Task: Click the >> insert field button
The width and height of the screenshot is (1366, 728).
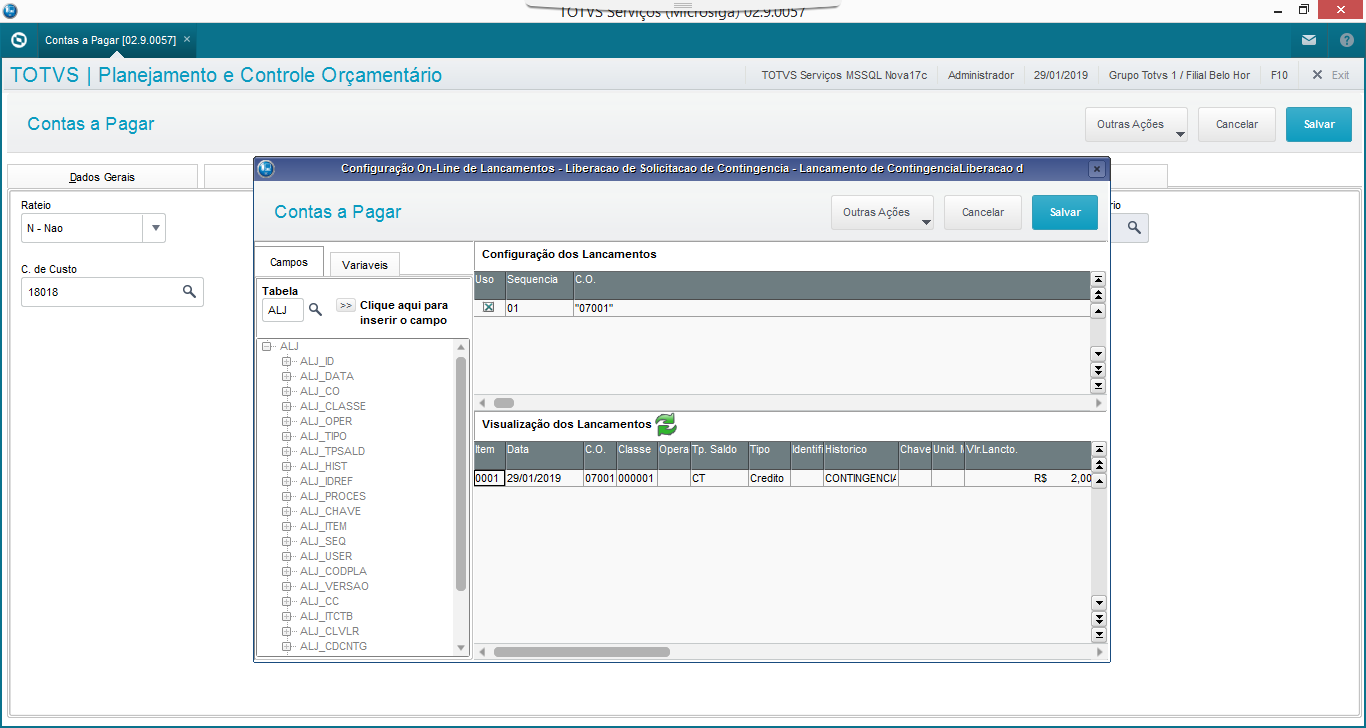Action: click(346, 305)
